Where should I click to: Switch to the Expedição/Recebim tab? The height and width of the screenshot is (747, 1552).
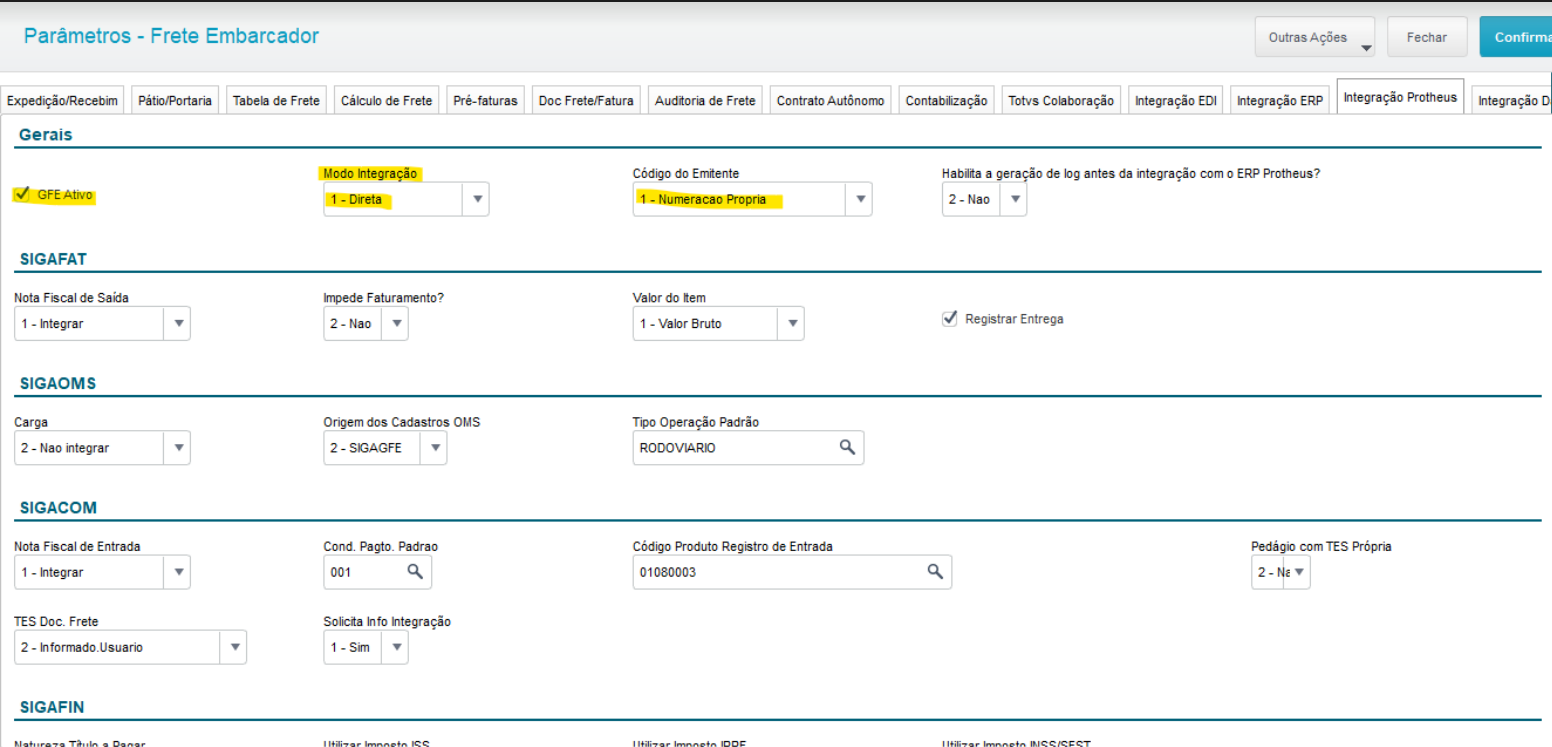click(x=62, y=100)
